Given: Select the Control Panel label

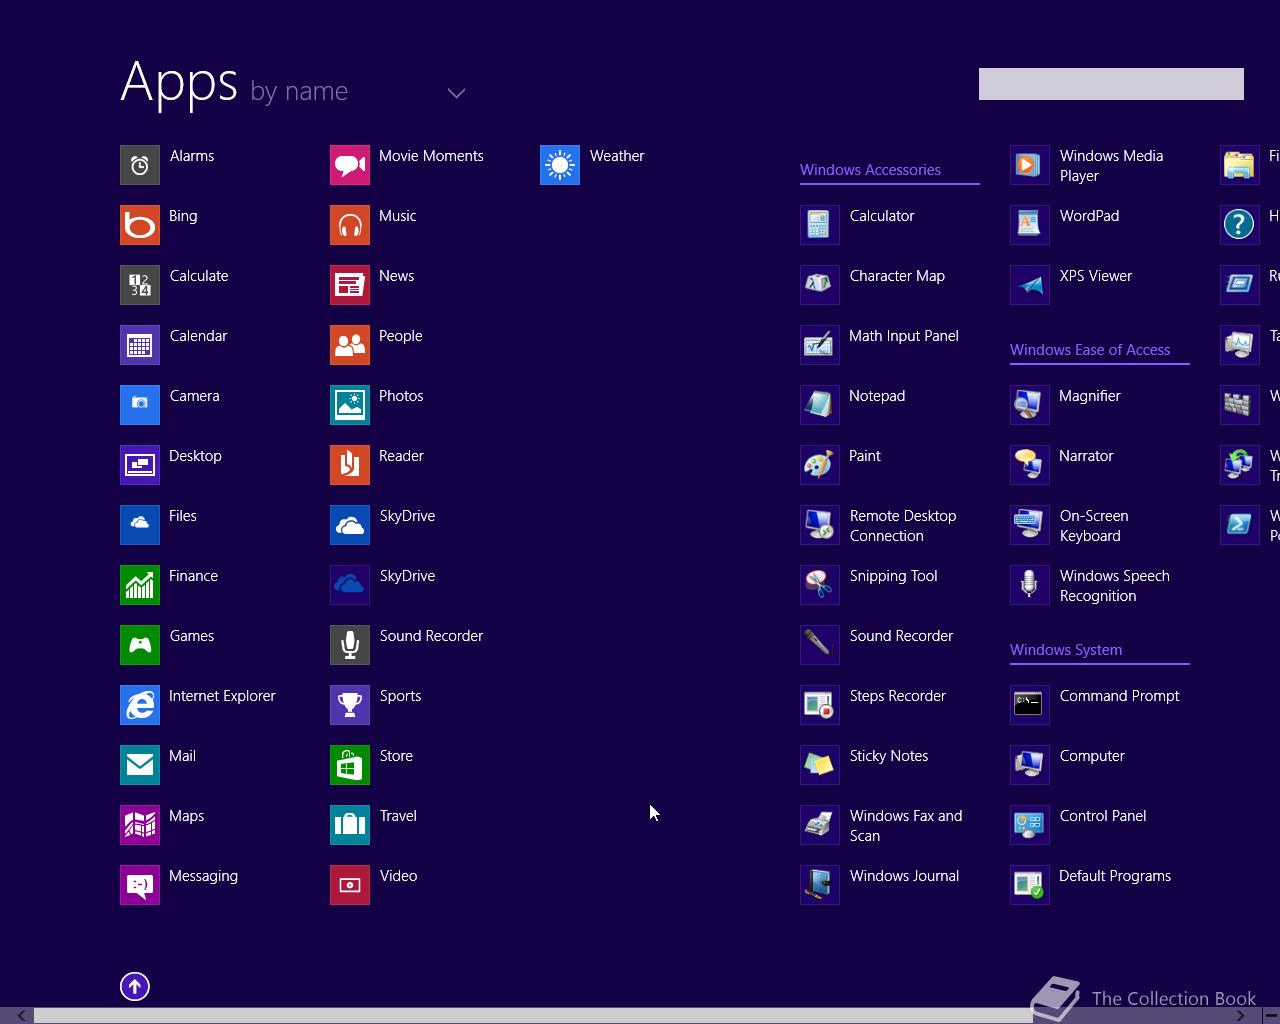Looking at the screenshot, I should (x=1103, y=816).
